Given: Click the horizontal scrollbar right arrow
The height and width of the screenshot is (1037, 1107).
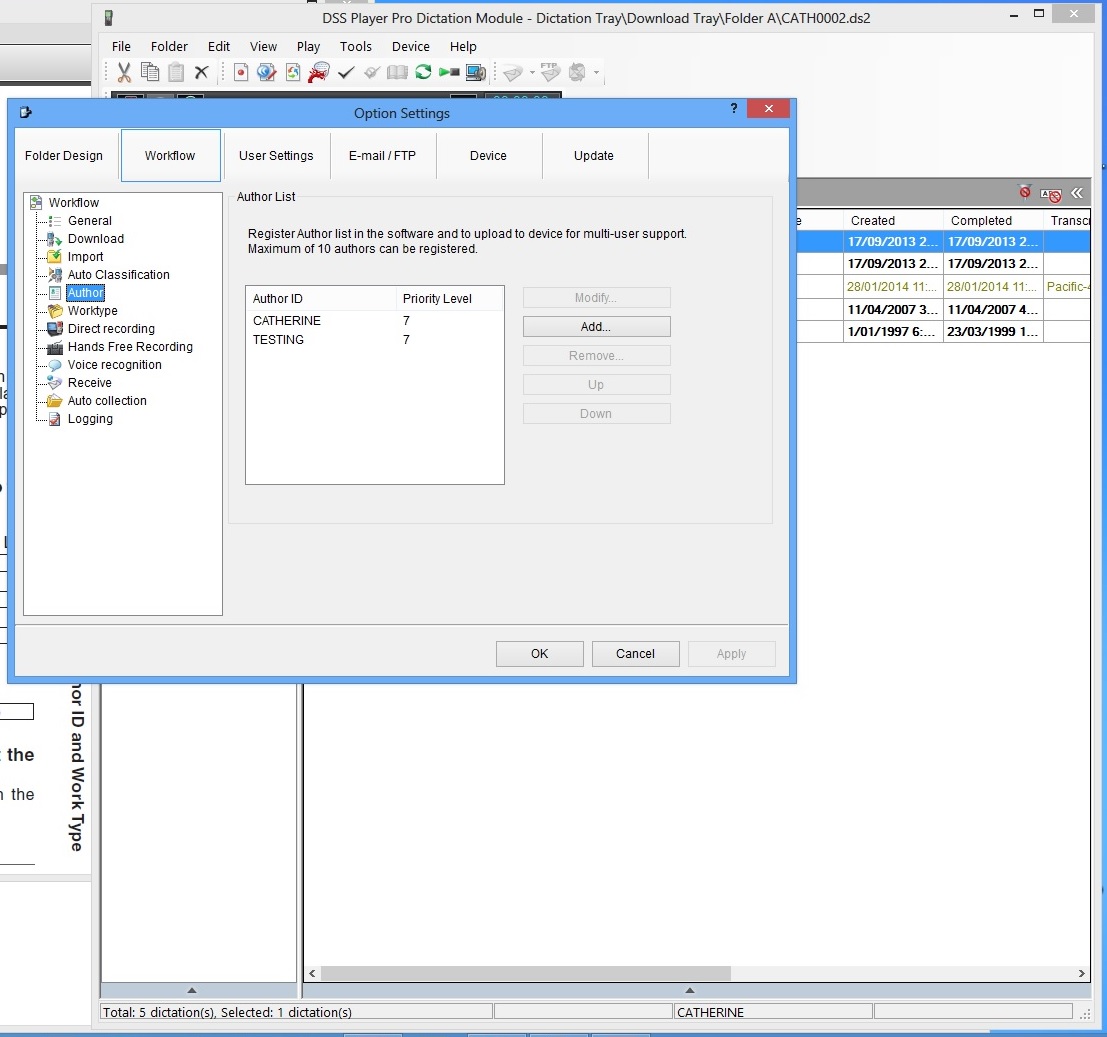Looking at the screenshot, I should point(1081,973).
